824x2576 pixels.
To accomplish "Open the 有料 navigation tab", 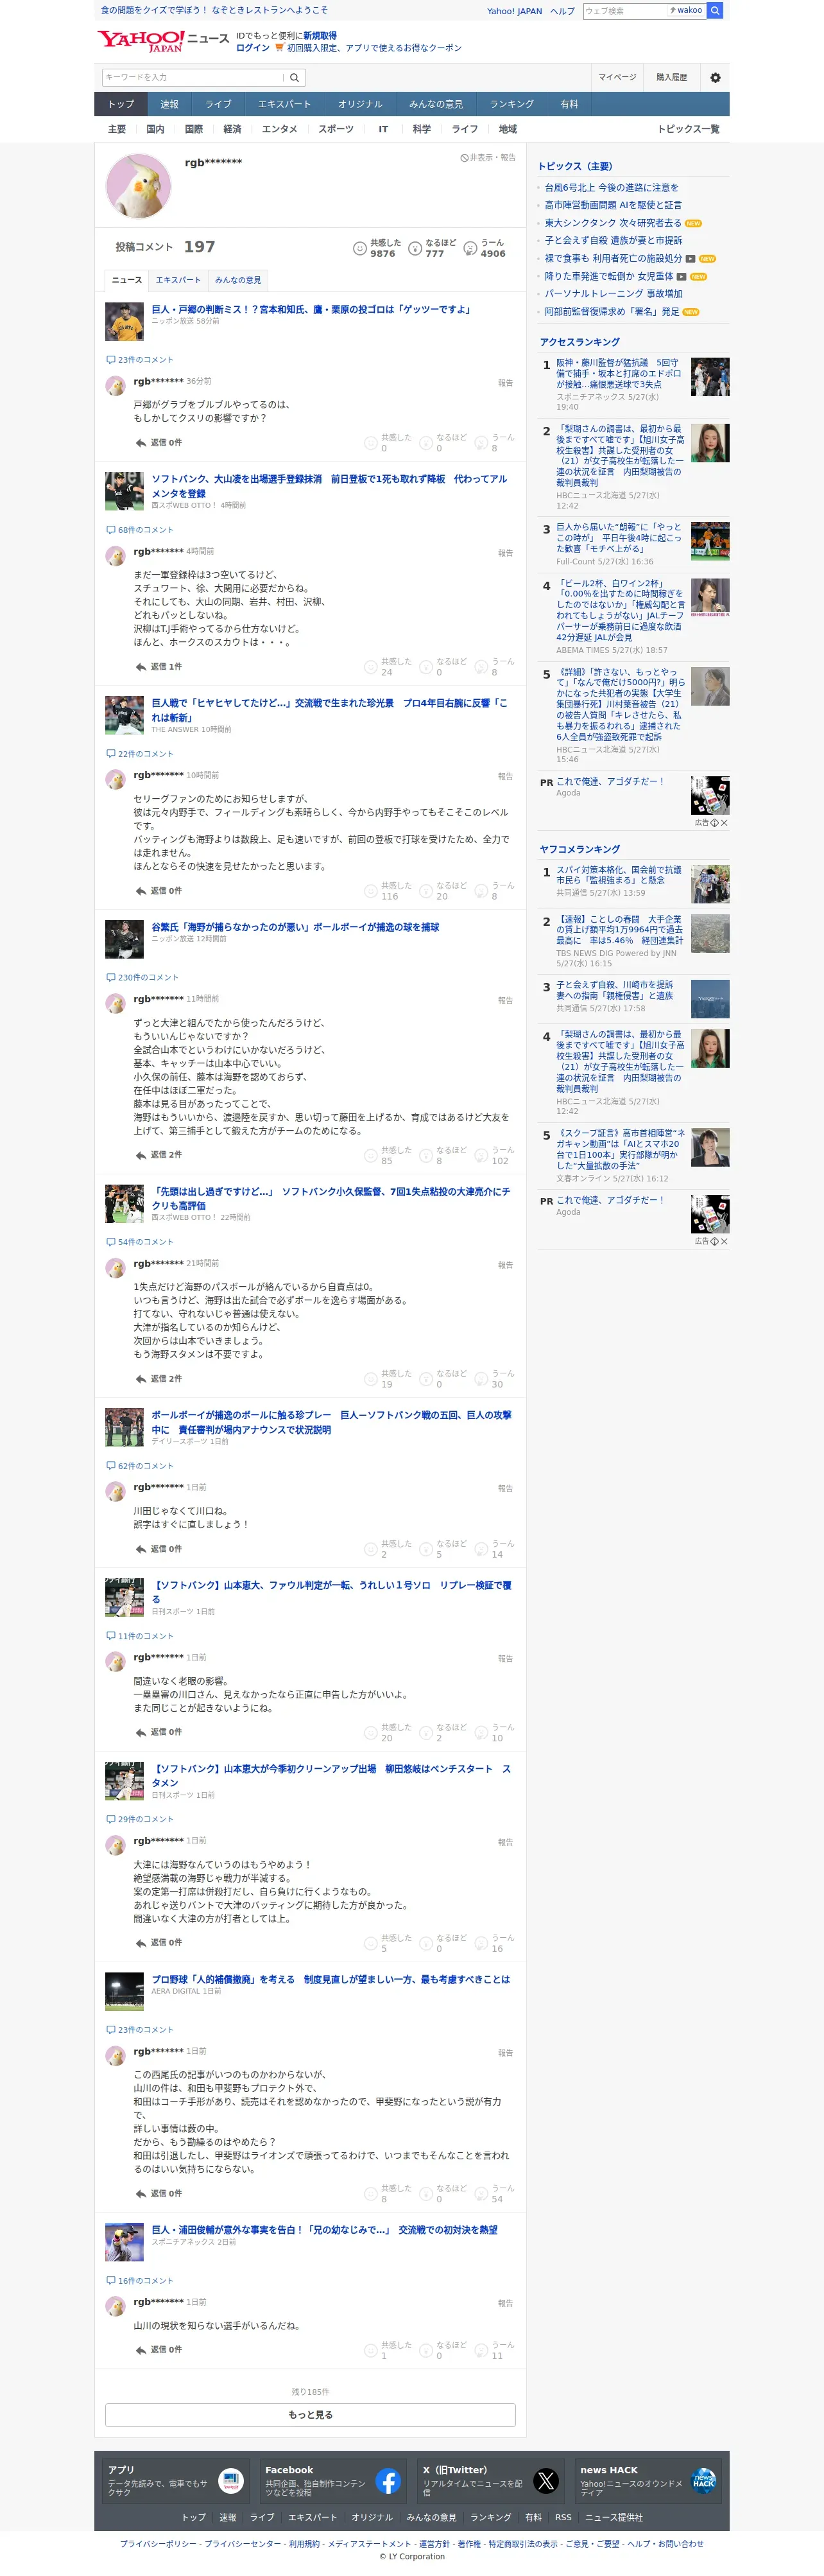I will [570, 104].
